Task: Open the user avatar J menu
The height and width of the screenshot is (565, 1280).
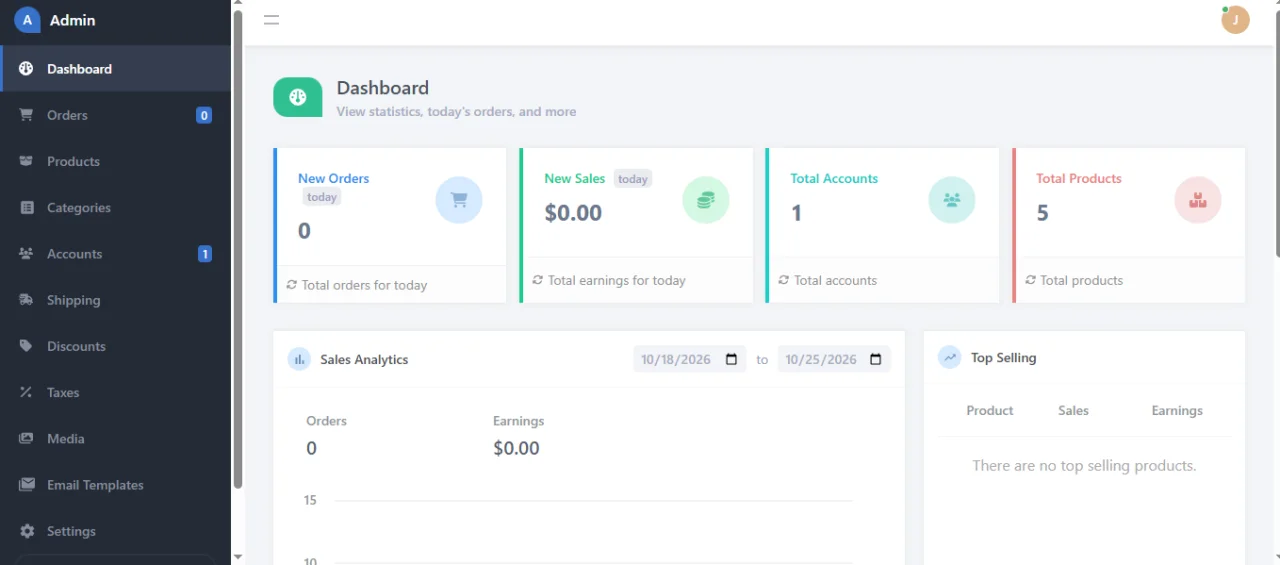Action: (x=1235, y=19)
